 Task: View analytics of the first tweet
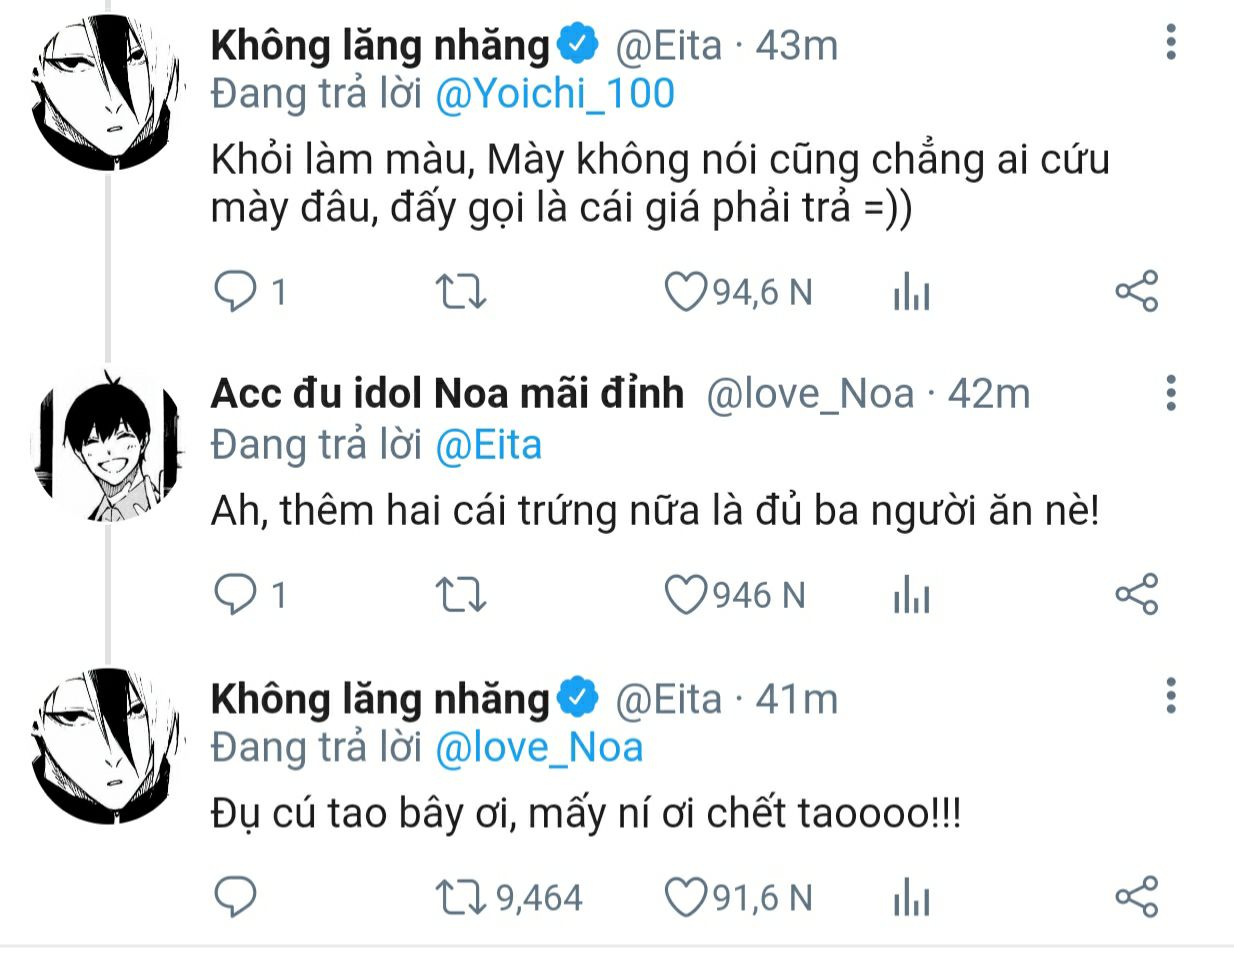tap(911, 293)
